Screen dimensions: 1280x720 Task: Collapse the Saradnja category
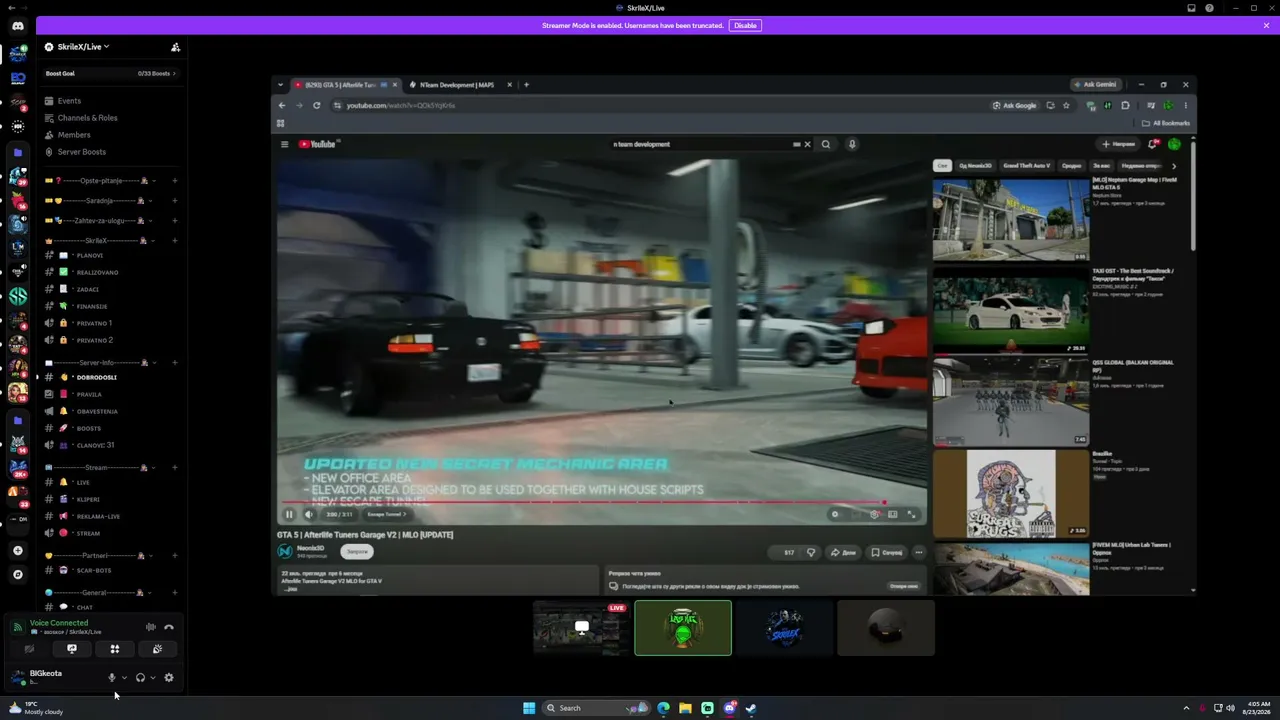[x=97, y=201]
